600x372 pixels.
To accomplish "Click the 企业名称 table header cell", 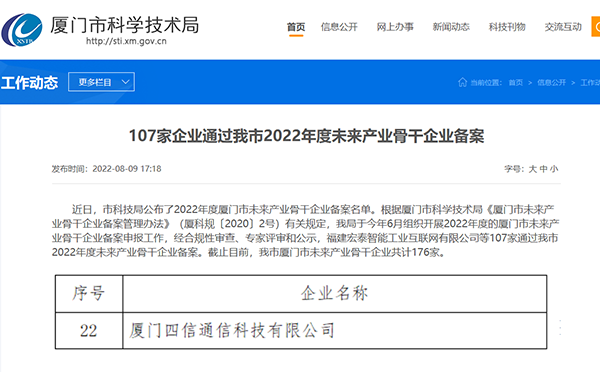I will (x=334, y=294).
